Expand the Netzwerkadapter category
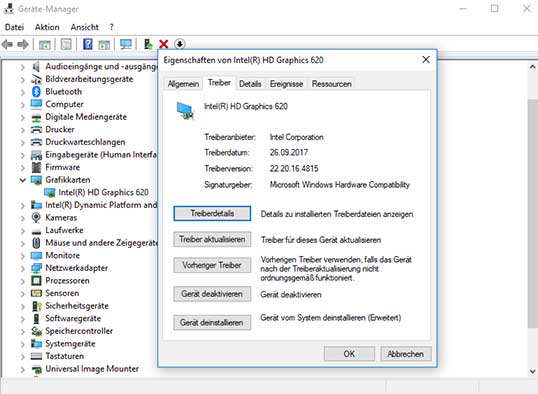Image resolution: width=538 pixels, height=394 pixels. pyautogui.click(x=23, y=268)
